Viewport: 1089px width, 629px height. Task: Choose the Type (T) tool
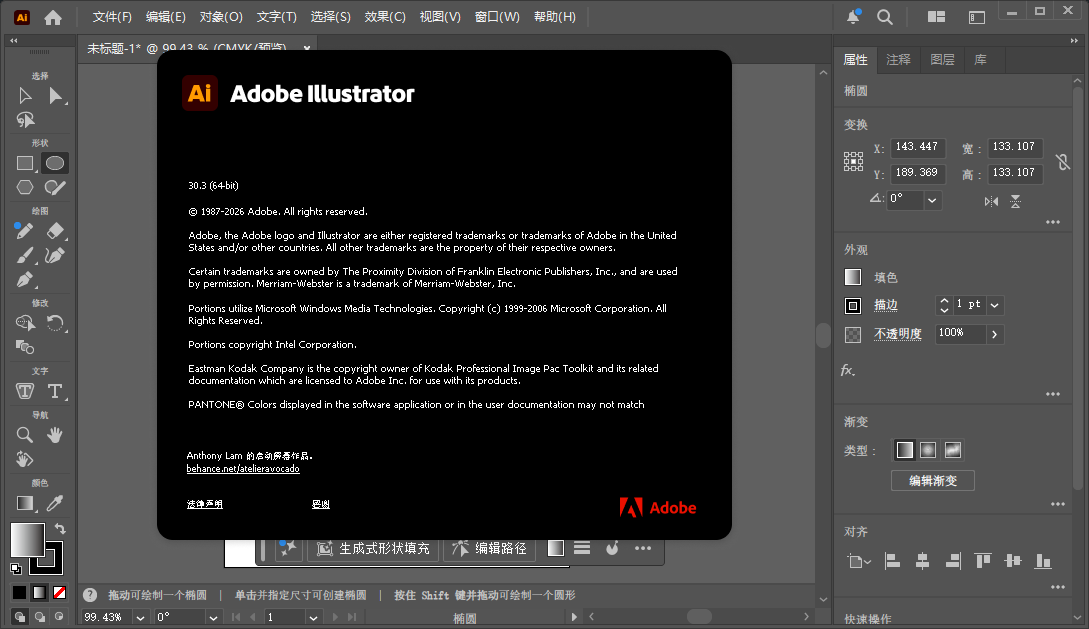click(x=55, y=391)
